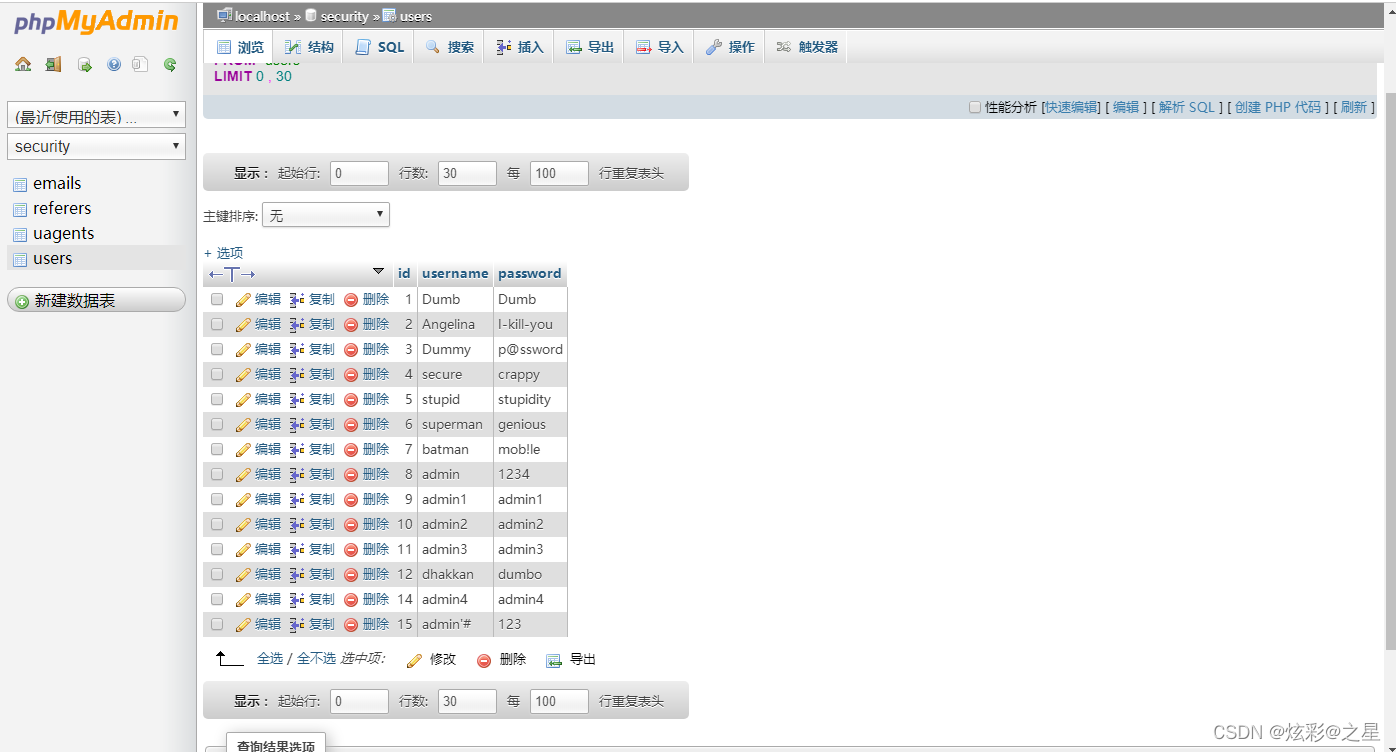The image size is (1396, 752).
Task: Click the top 行数 row count field
Action: (467, 173)
